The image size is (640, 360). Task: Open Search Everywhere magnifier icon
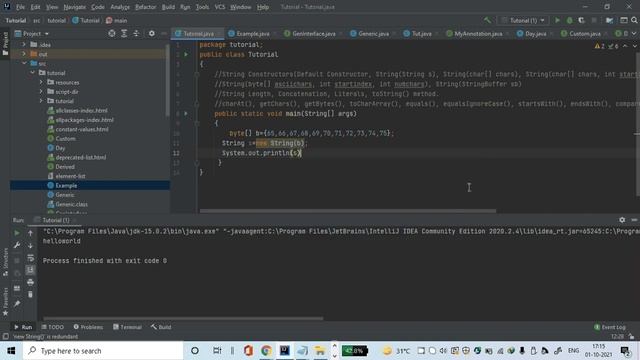[x=634, y=20]
